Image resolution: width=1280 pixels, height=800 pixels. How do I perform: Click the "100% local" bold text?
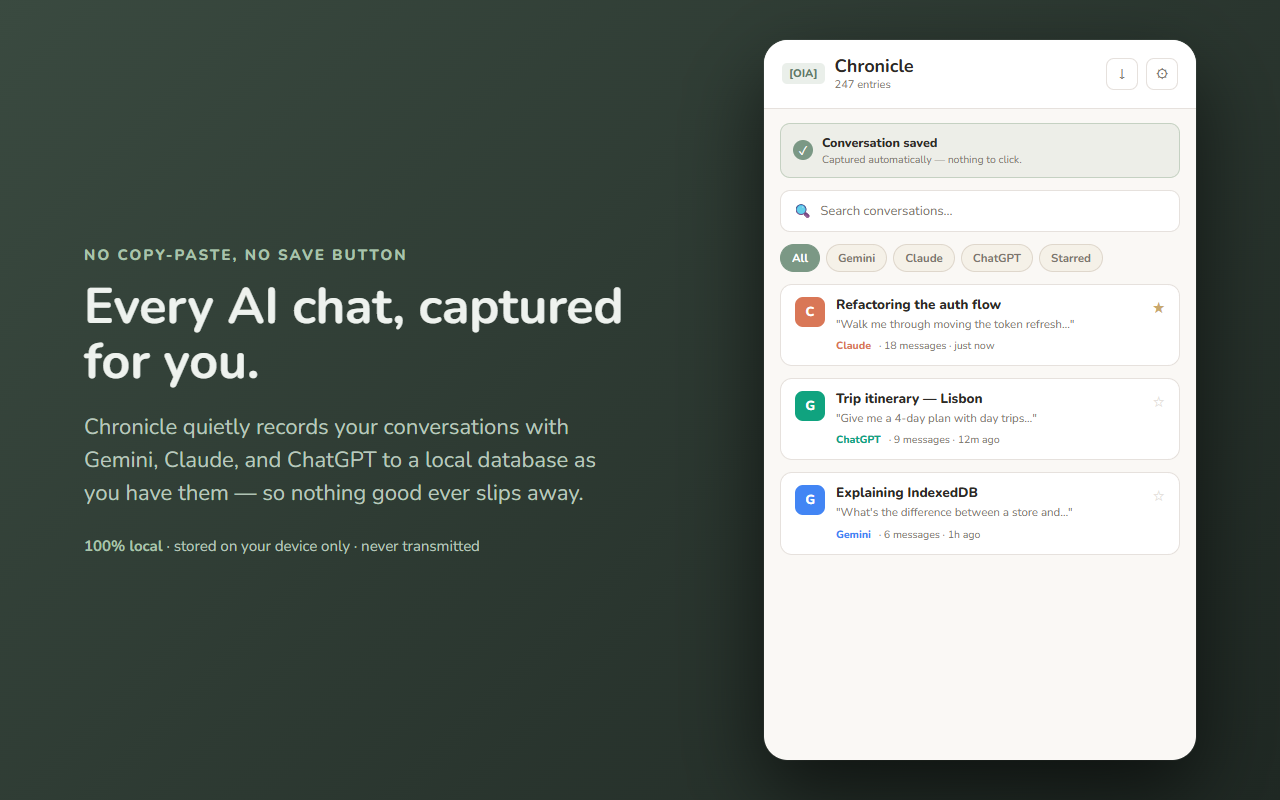click(123, 546)
